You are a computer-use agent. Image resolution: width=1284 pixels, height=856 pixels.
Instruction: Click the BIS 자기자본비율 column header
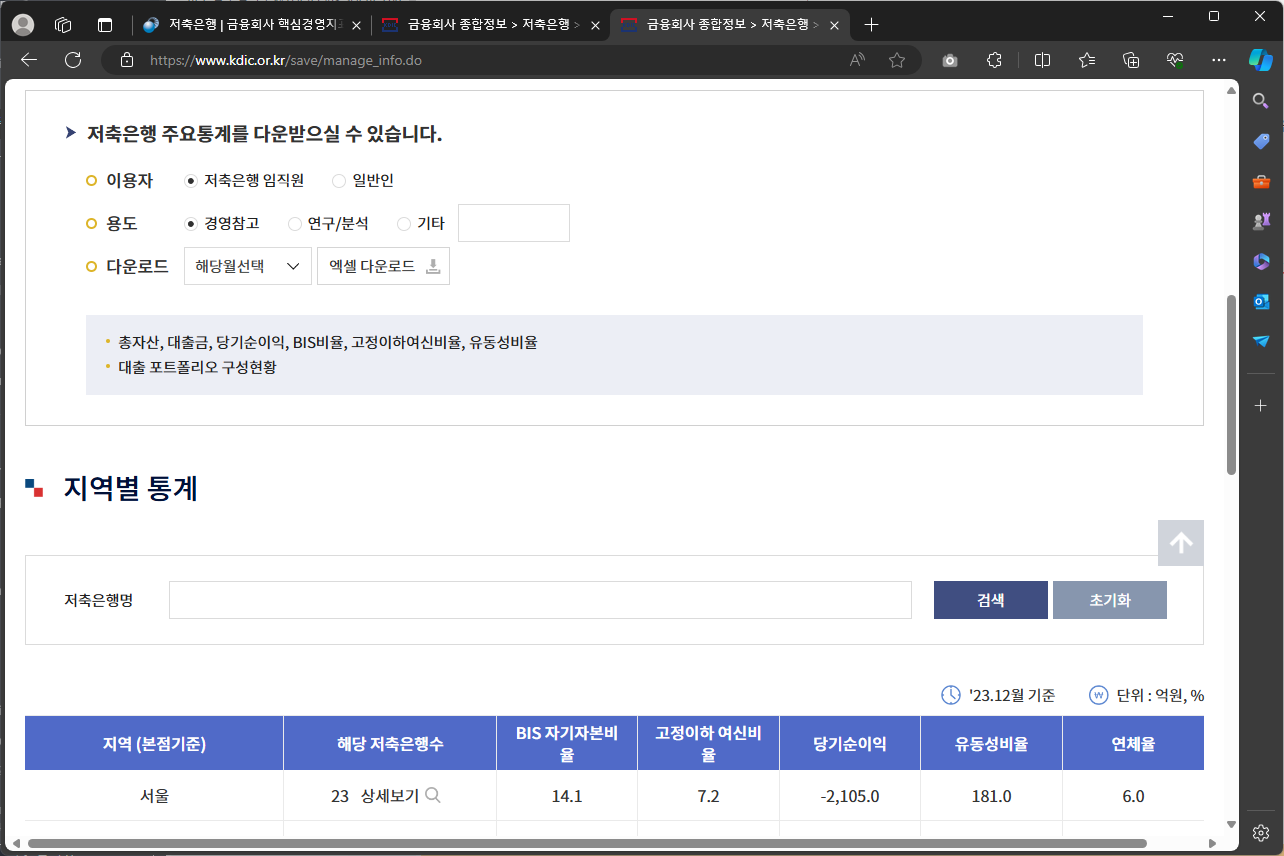567,743
